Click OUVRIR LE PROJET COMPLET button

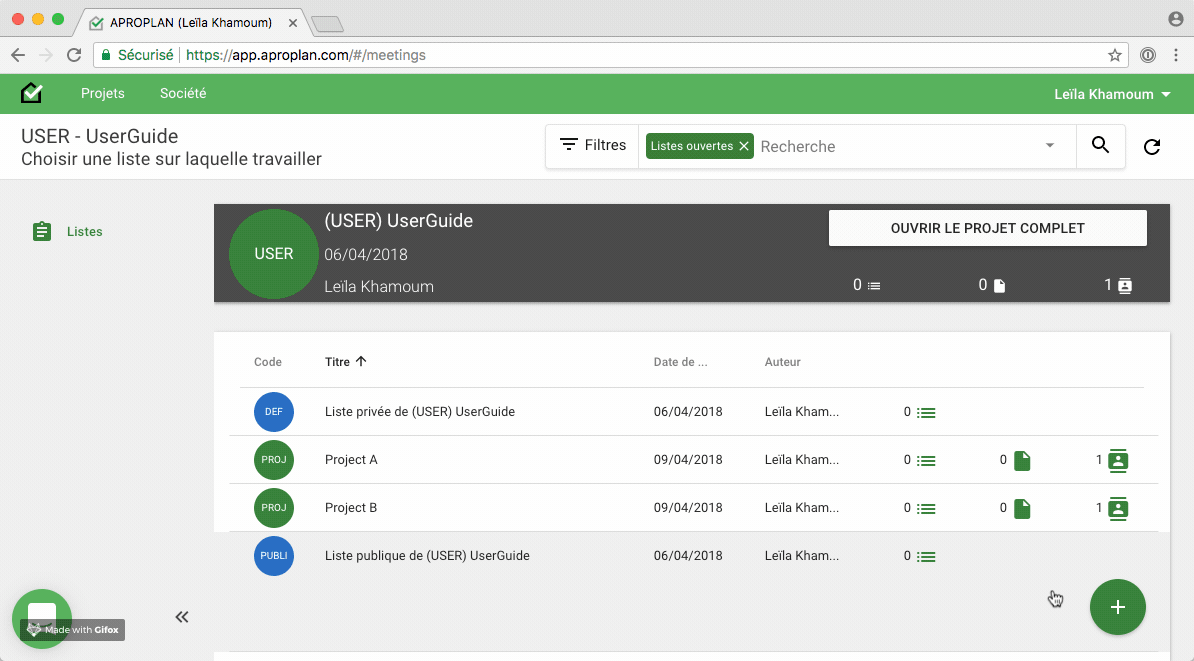click(988, 228)
